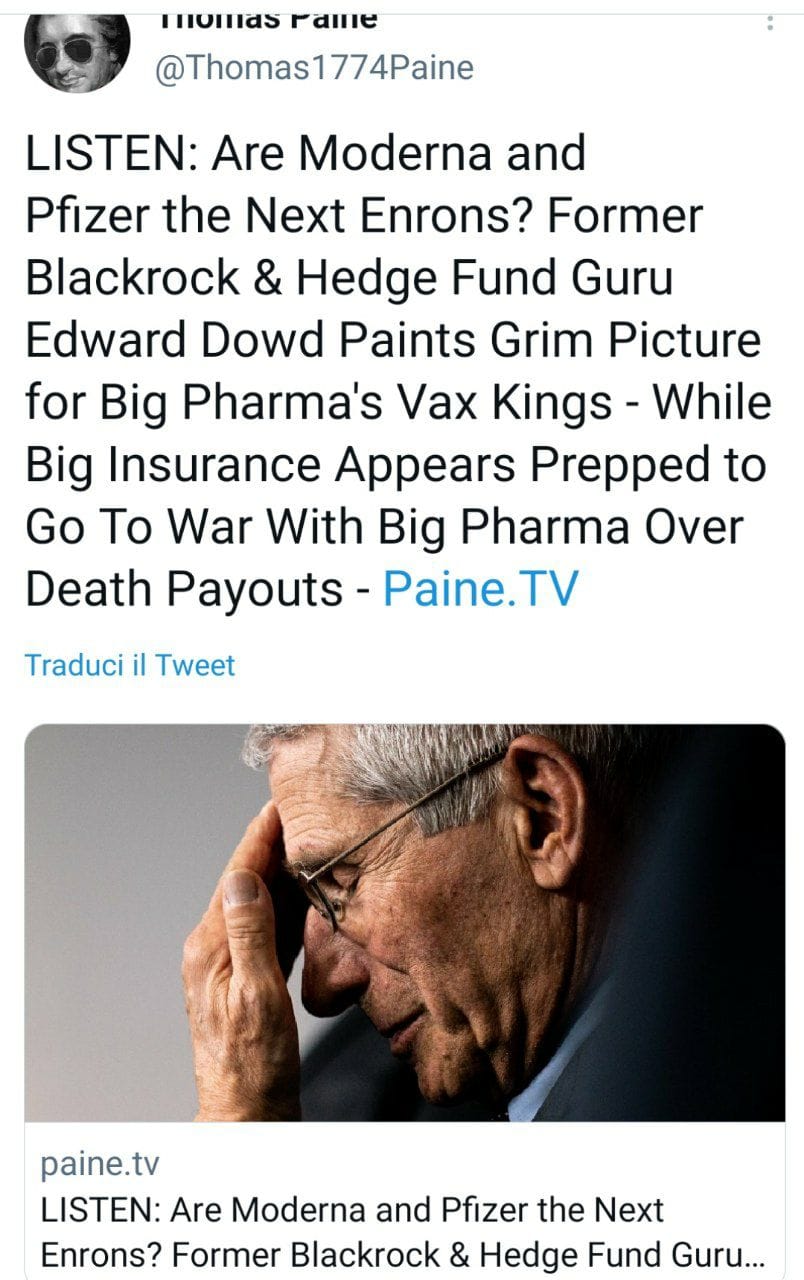
Task: Tap the Thomas Paine profile avatar
Action: tap(77, 50)
